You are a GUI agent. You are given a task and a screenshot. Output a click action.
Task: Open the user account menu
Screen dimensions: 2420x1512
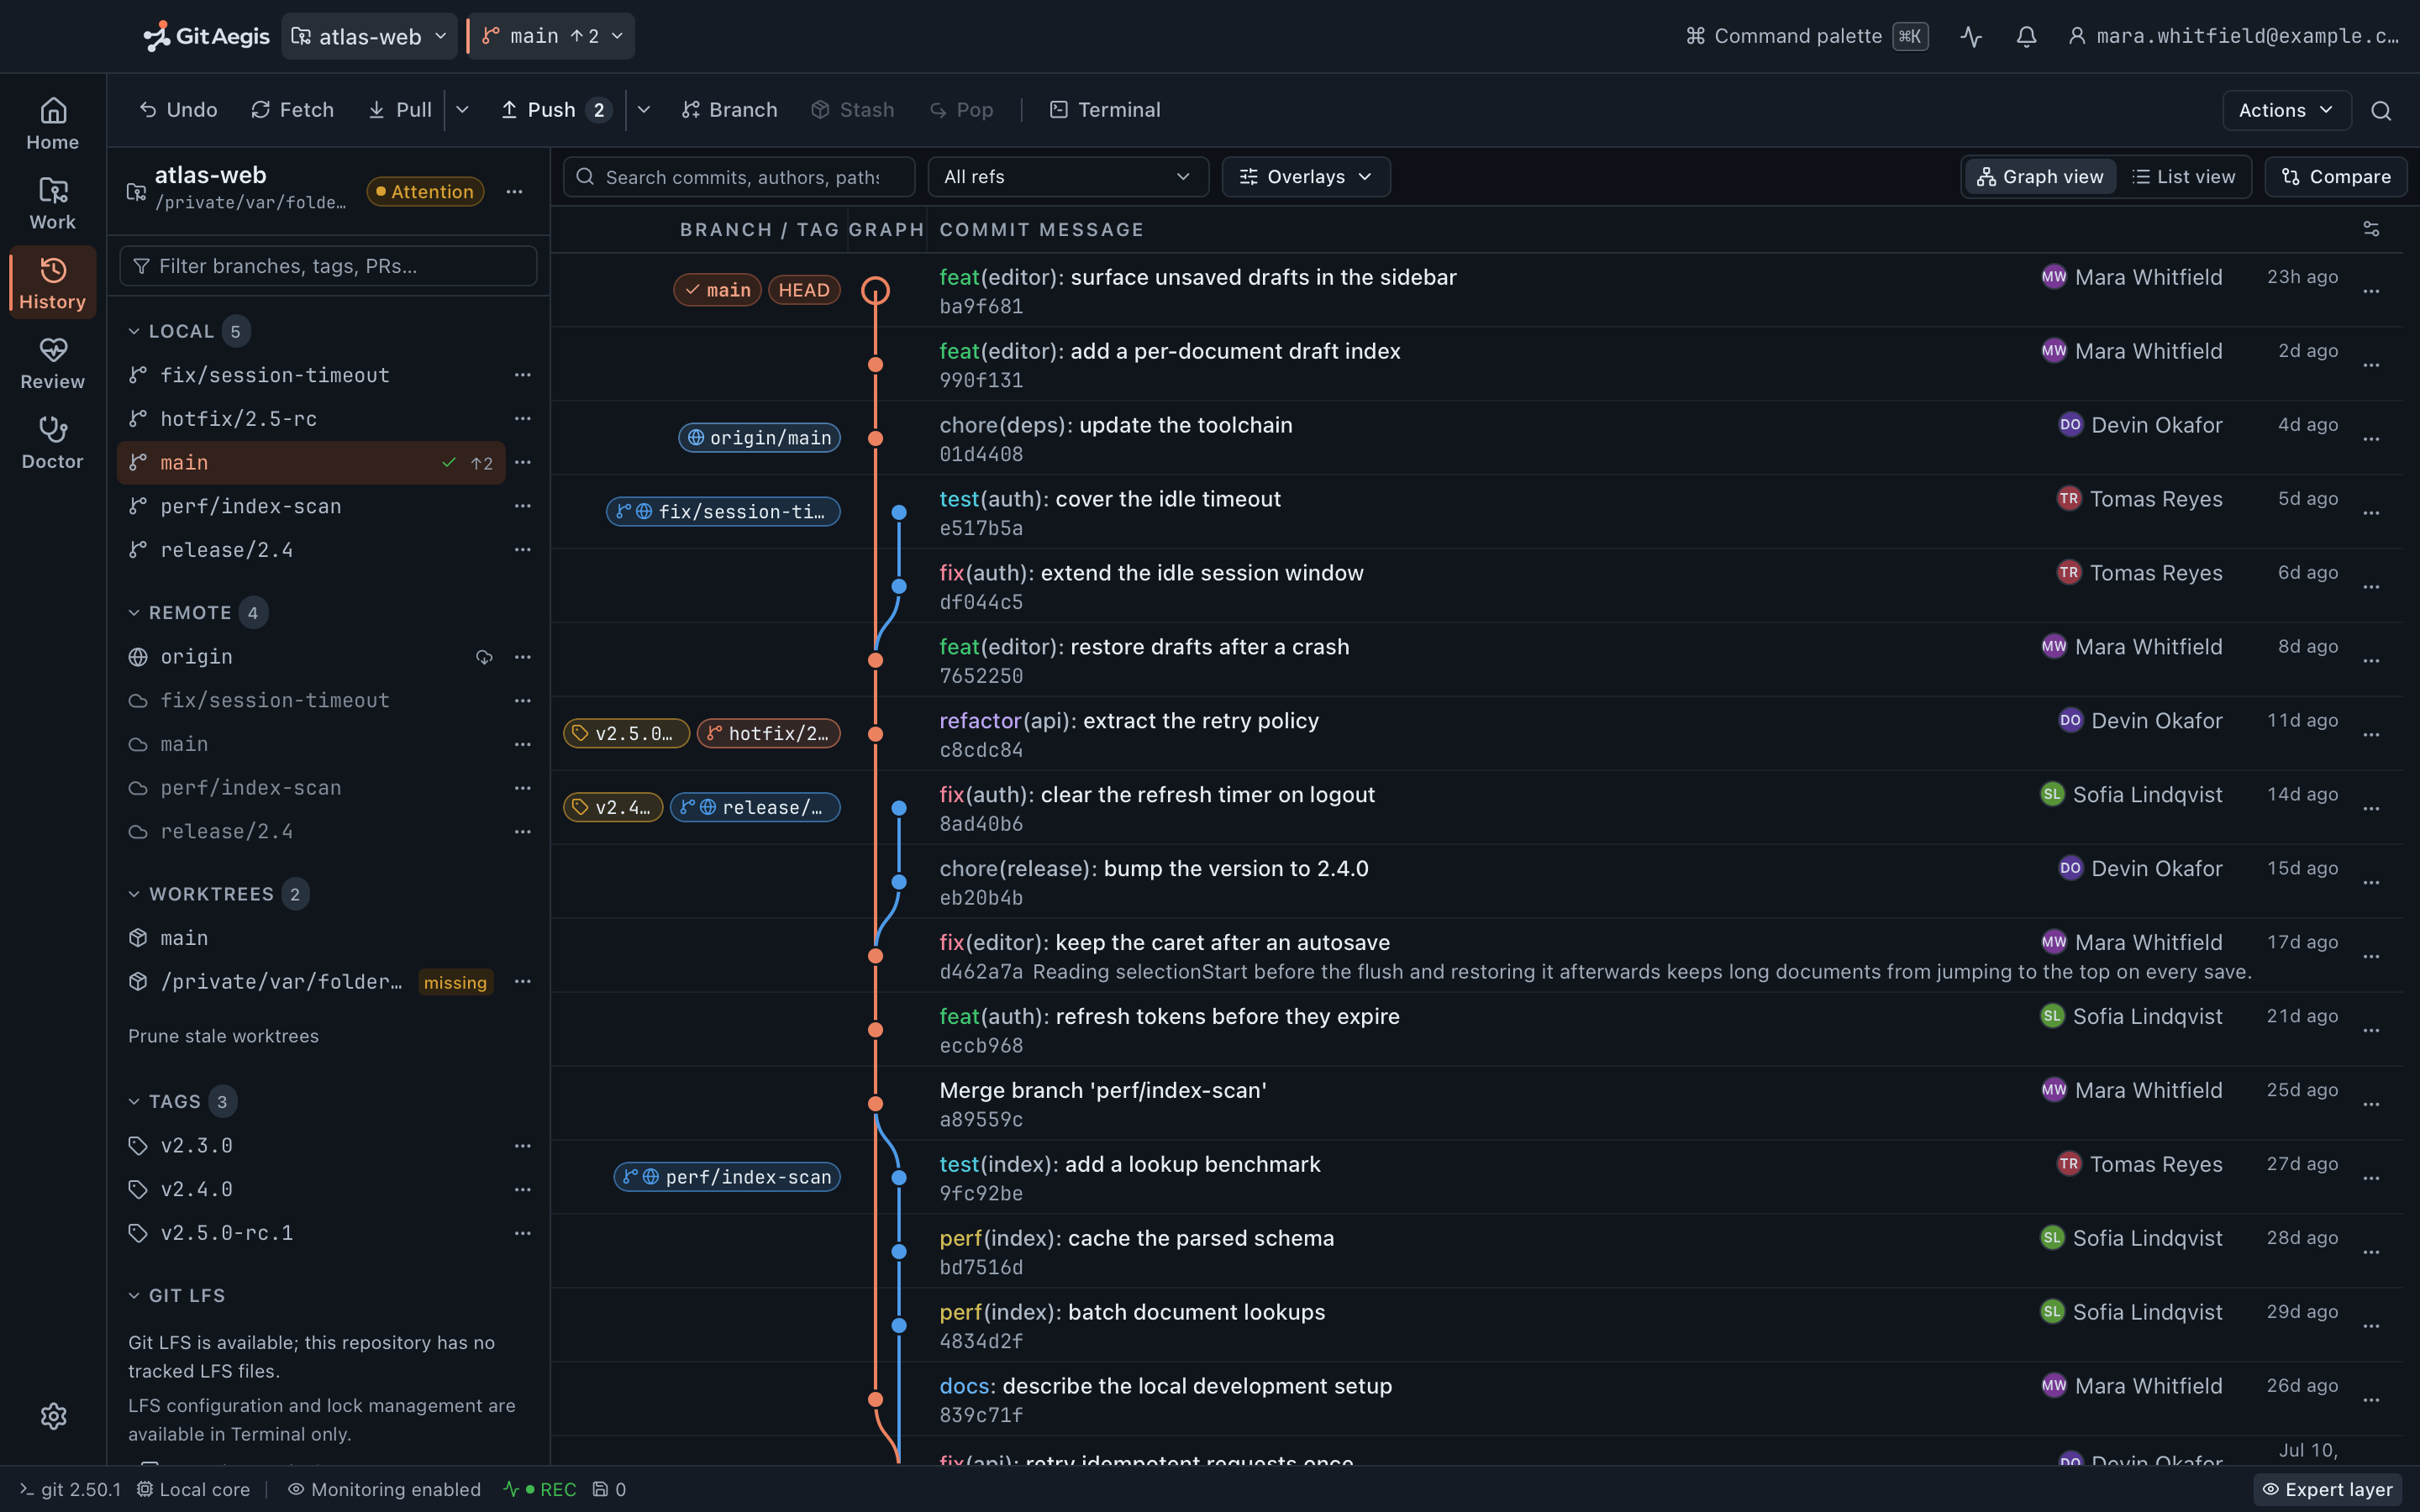(2233, 37)
